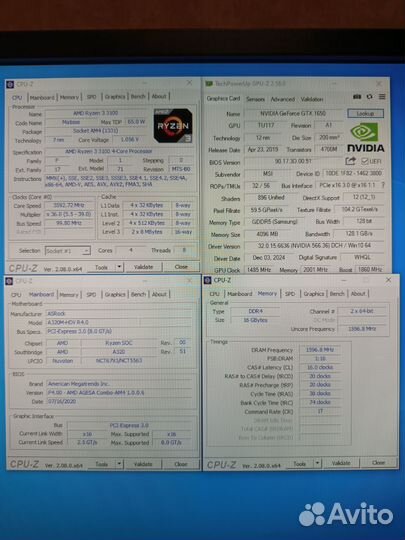
Task: Open Graphics tab in bottom-right CPU-Z window
Action: click(x=314, y=294)
